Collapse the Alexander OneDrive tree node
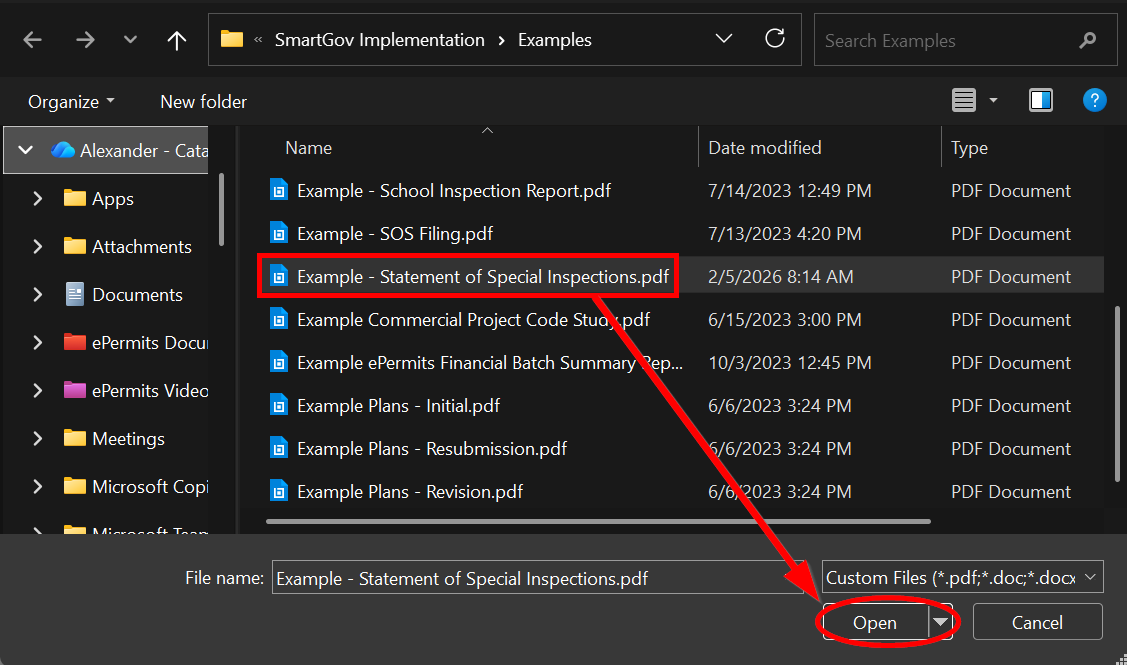 [x=27, y=150]
